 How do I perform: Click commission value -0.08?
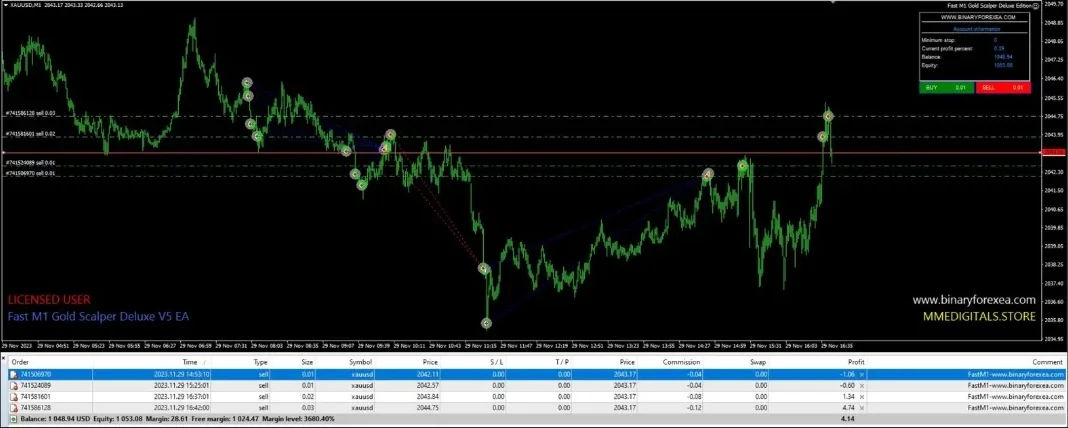pyautogui.click(x=693, y=396)
